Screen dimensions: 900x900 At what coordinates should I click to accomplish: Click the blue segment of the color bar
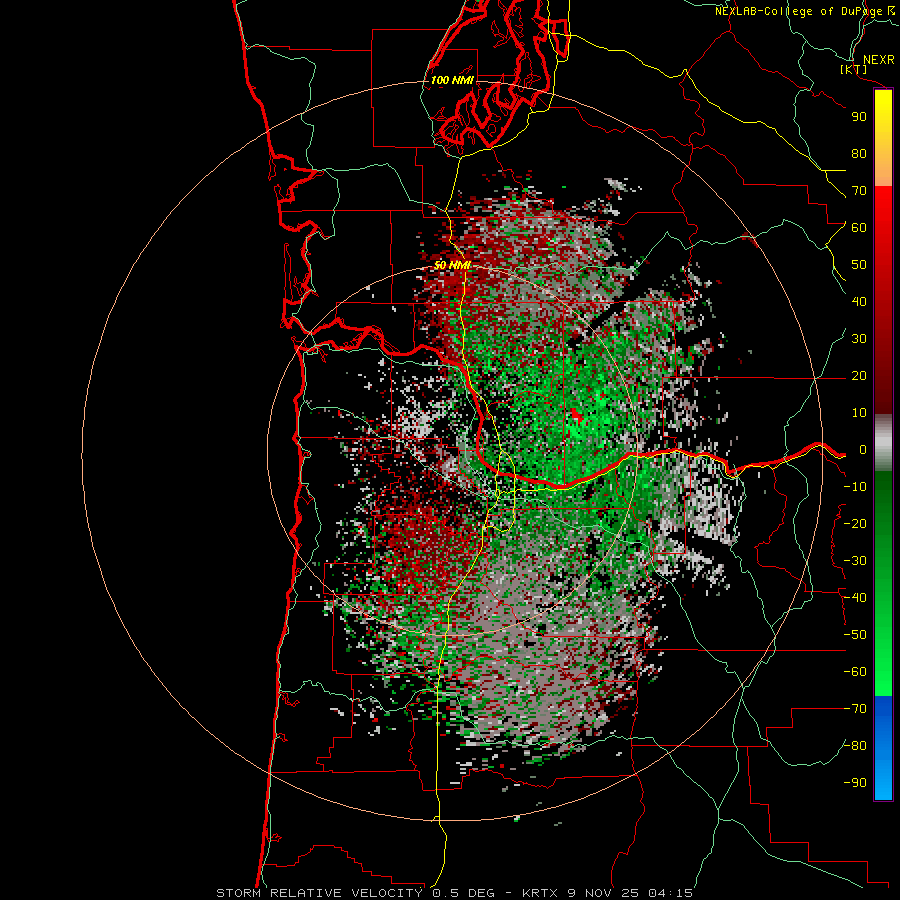point(883,748)
